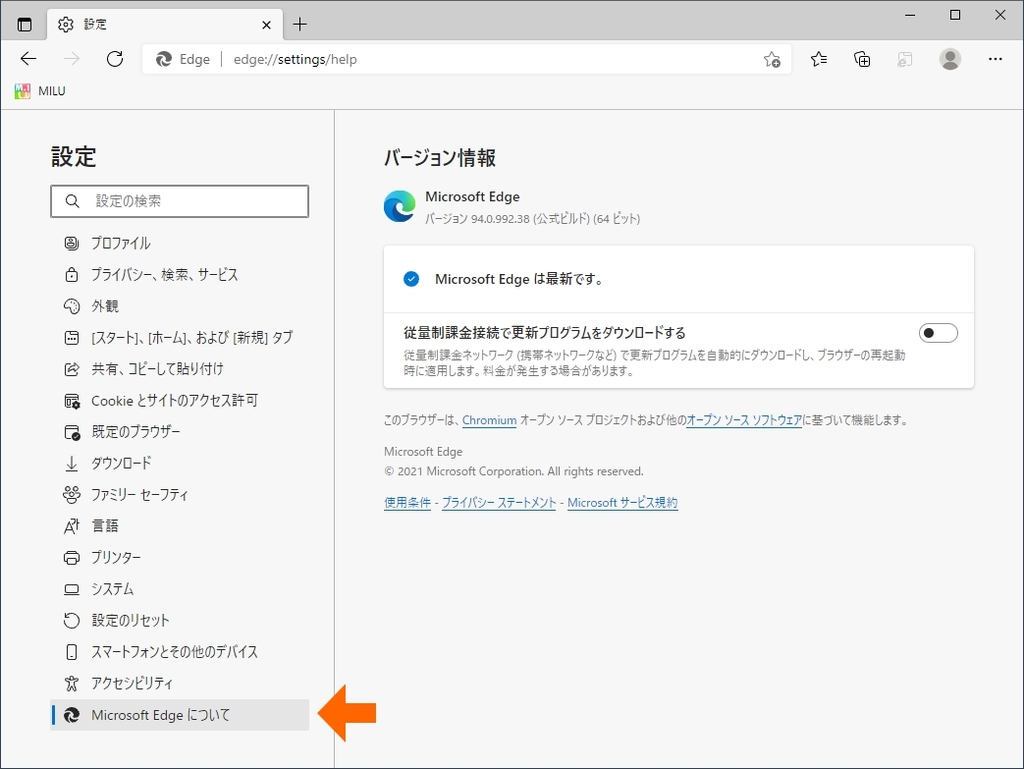The width and height of the screenshot is (1024, 769).
Task: Open the Settings and more ellipsis menu
Action: (x=995, y=59)
